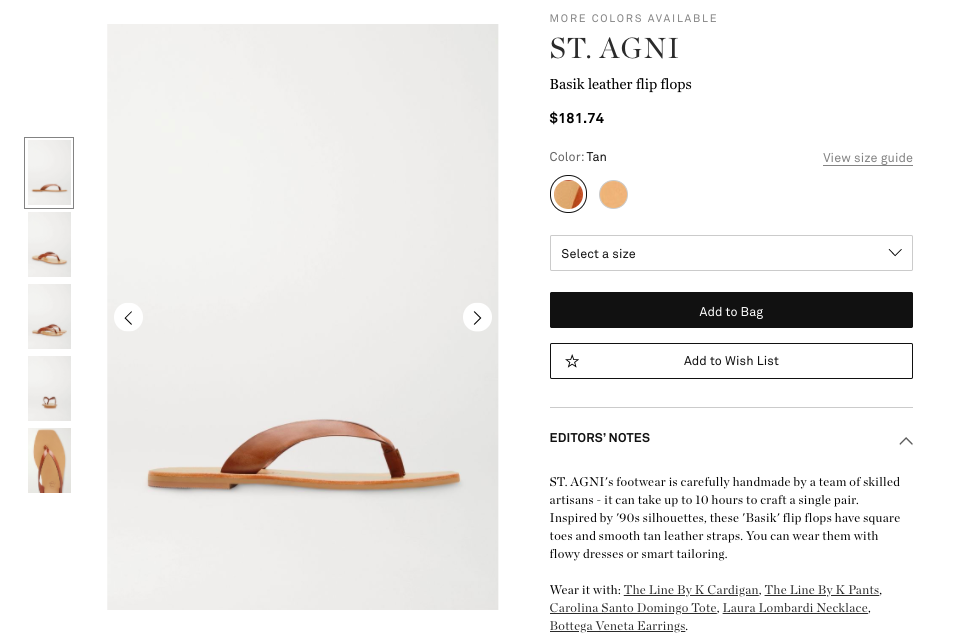Open the Bottega Veneta Earrings link
Screen dimensions: 955x637
click(617, 625)
